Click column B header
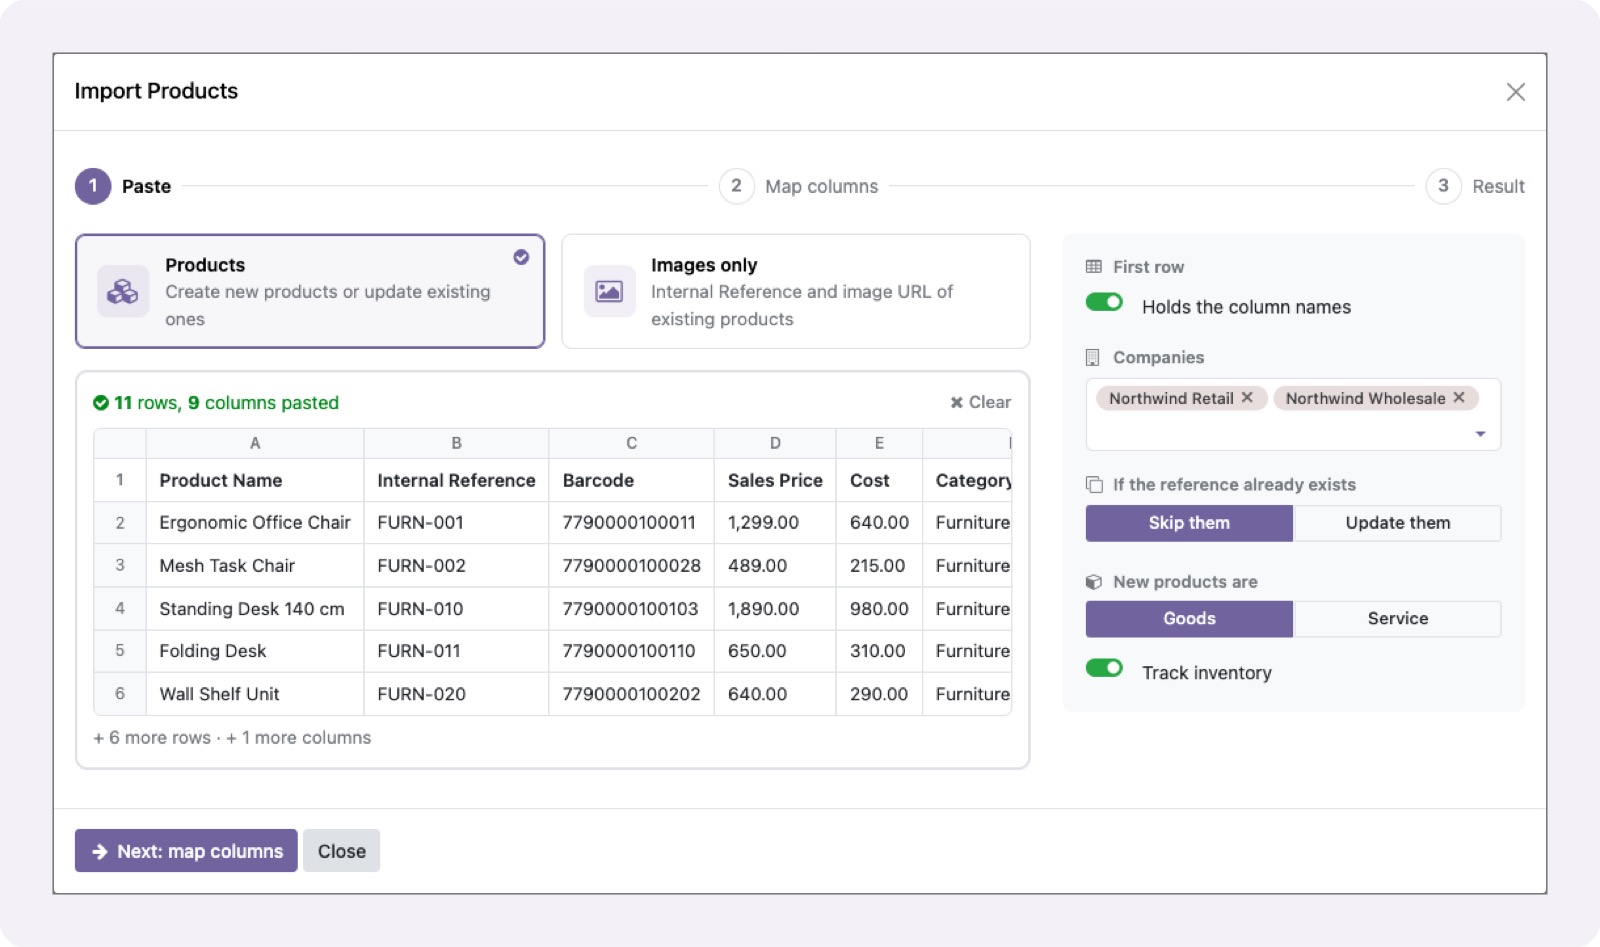The height and width of the screenshot is (947, 1600). pyautogui.click(x=456, y=443)
